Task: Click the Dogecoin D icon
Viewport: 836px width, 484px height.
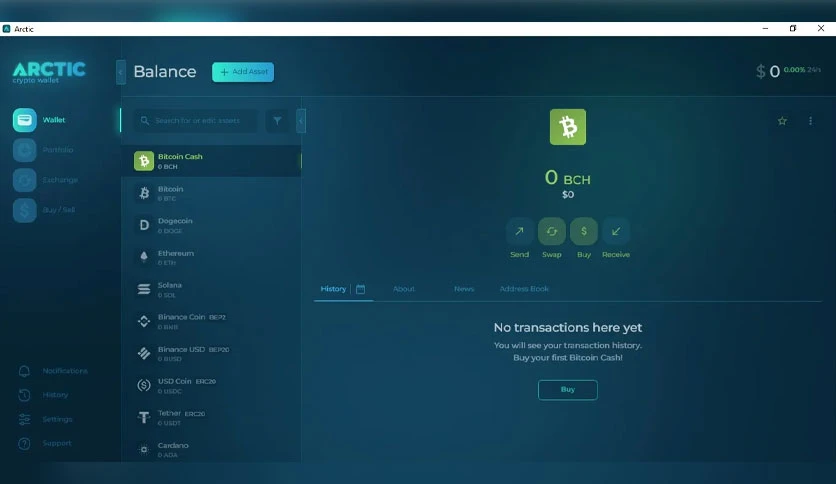Action: tap(144, 225)
